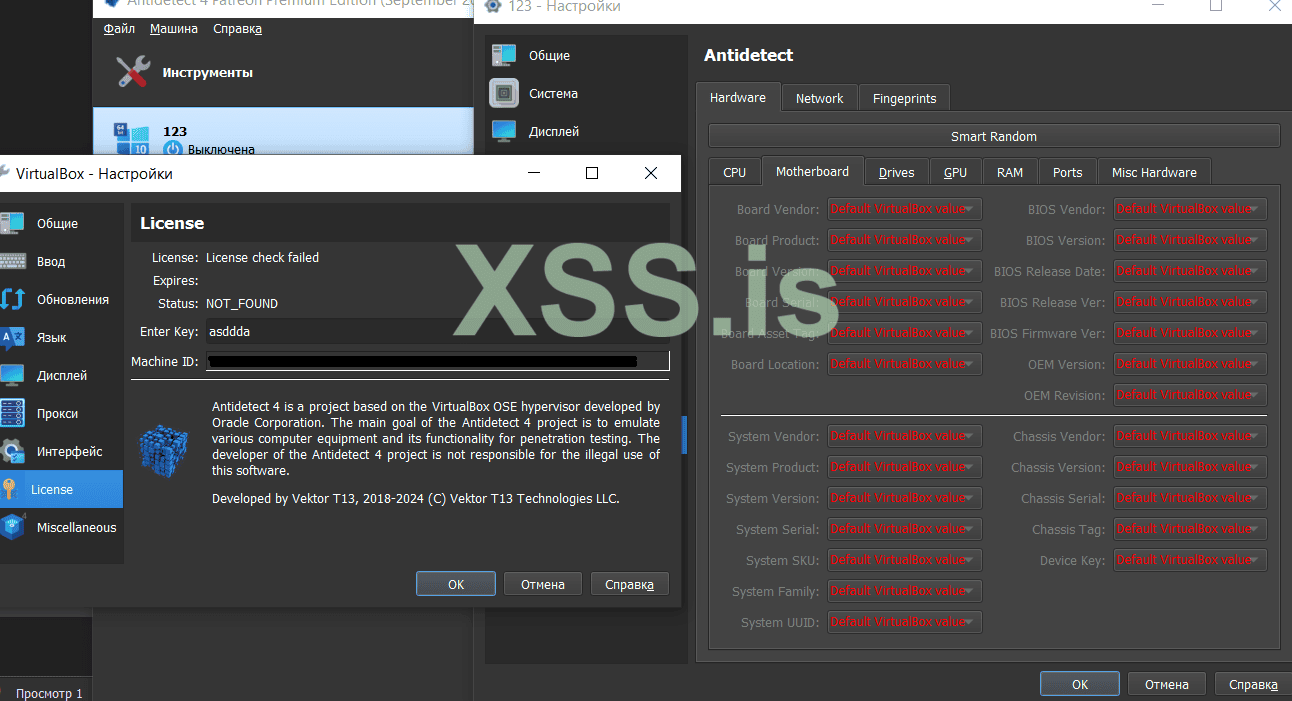This screenshot has width=1292, height=701.
Task: Open the OEM Revision dropdown
Action: (x=1190, y=395)
